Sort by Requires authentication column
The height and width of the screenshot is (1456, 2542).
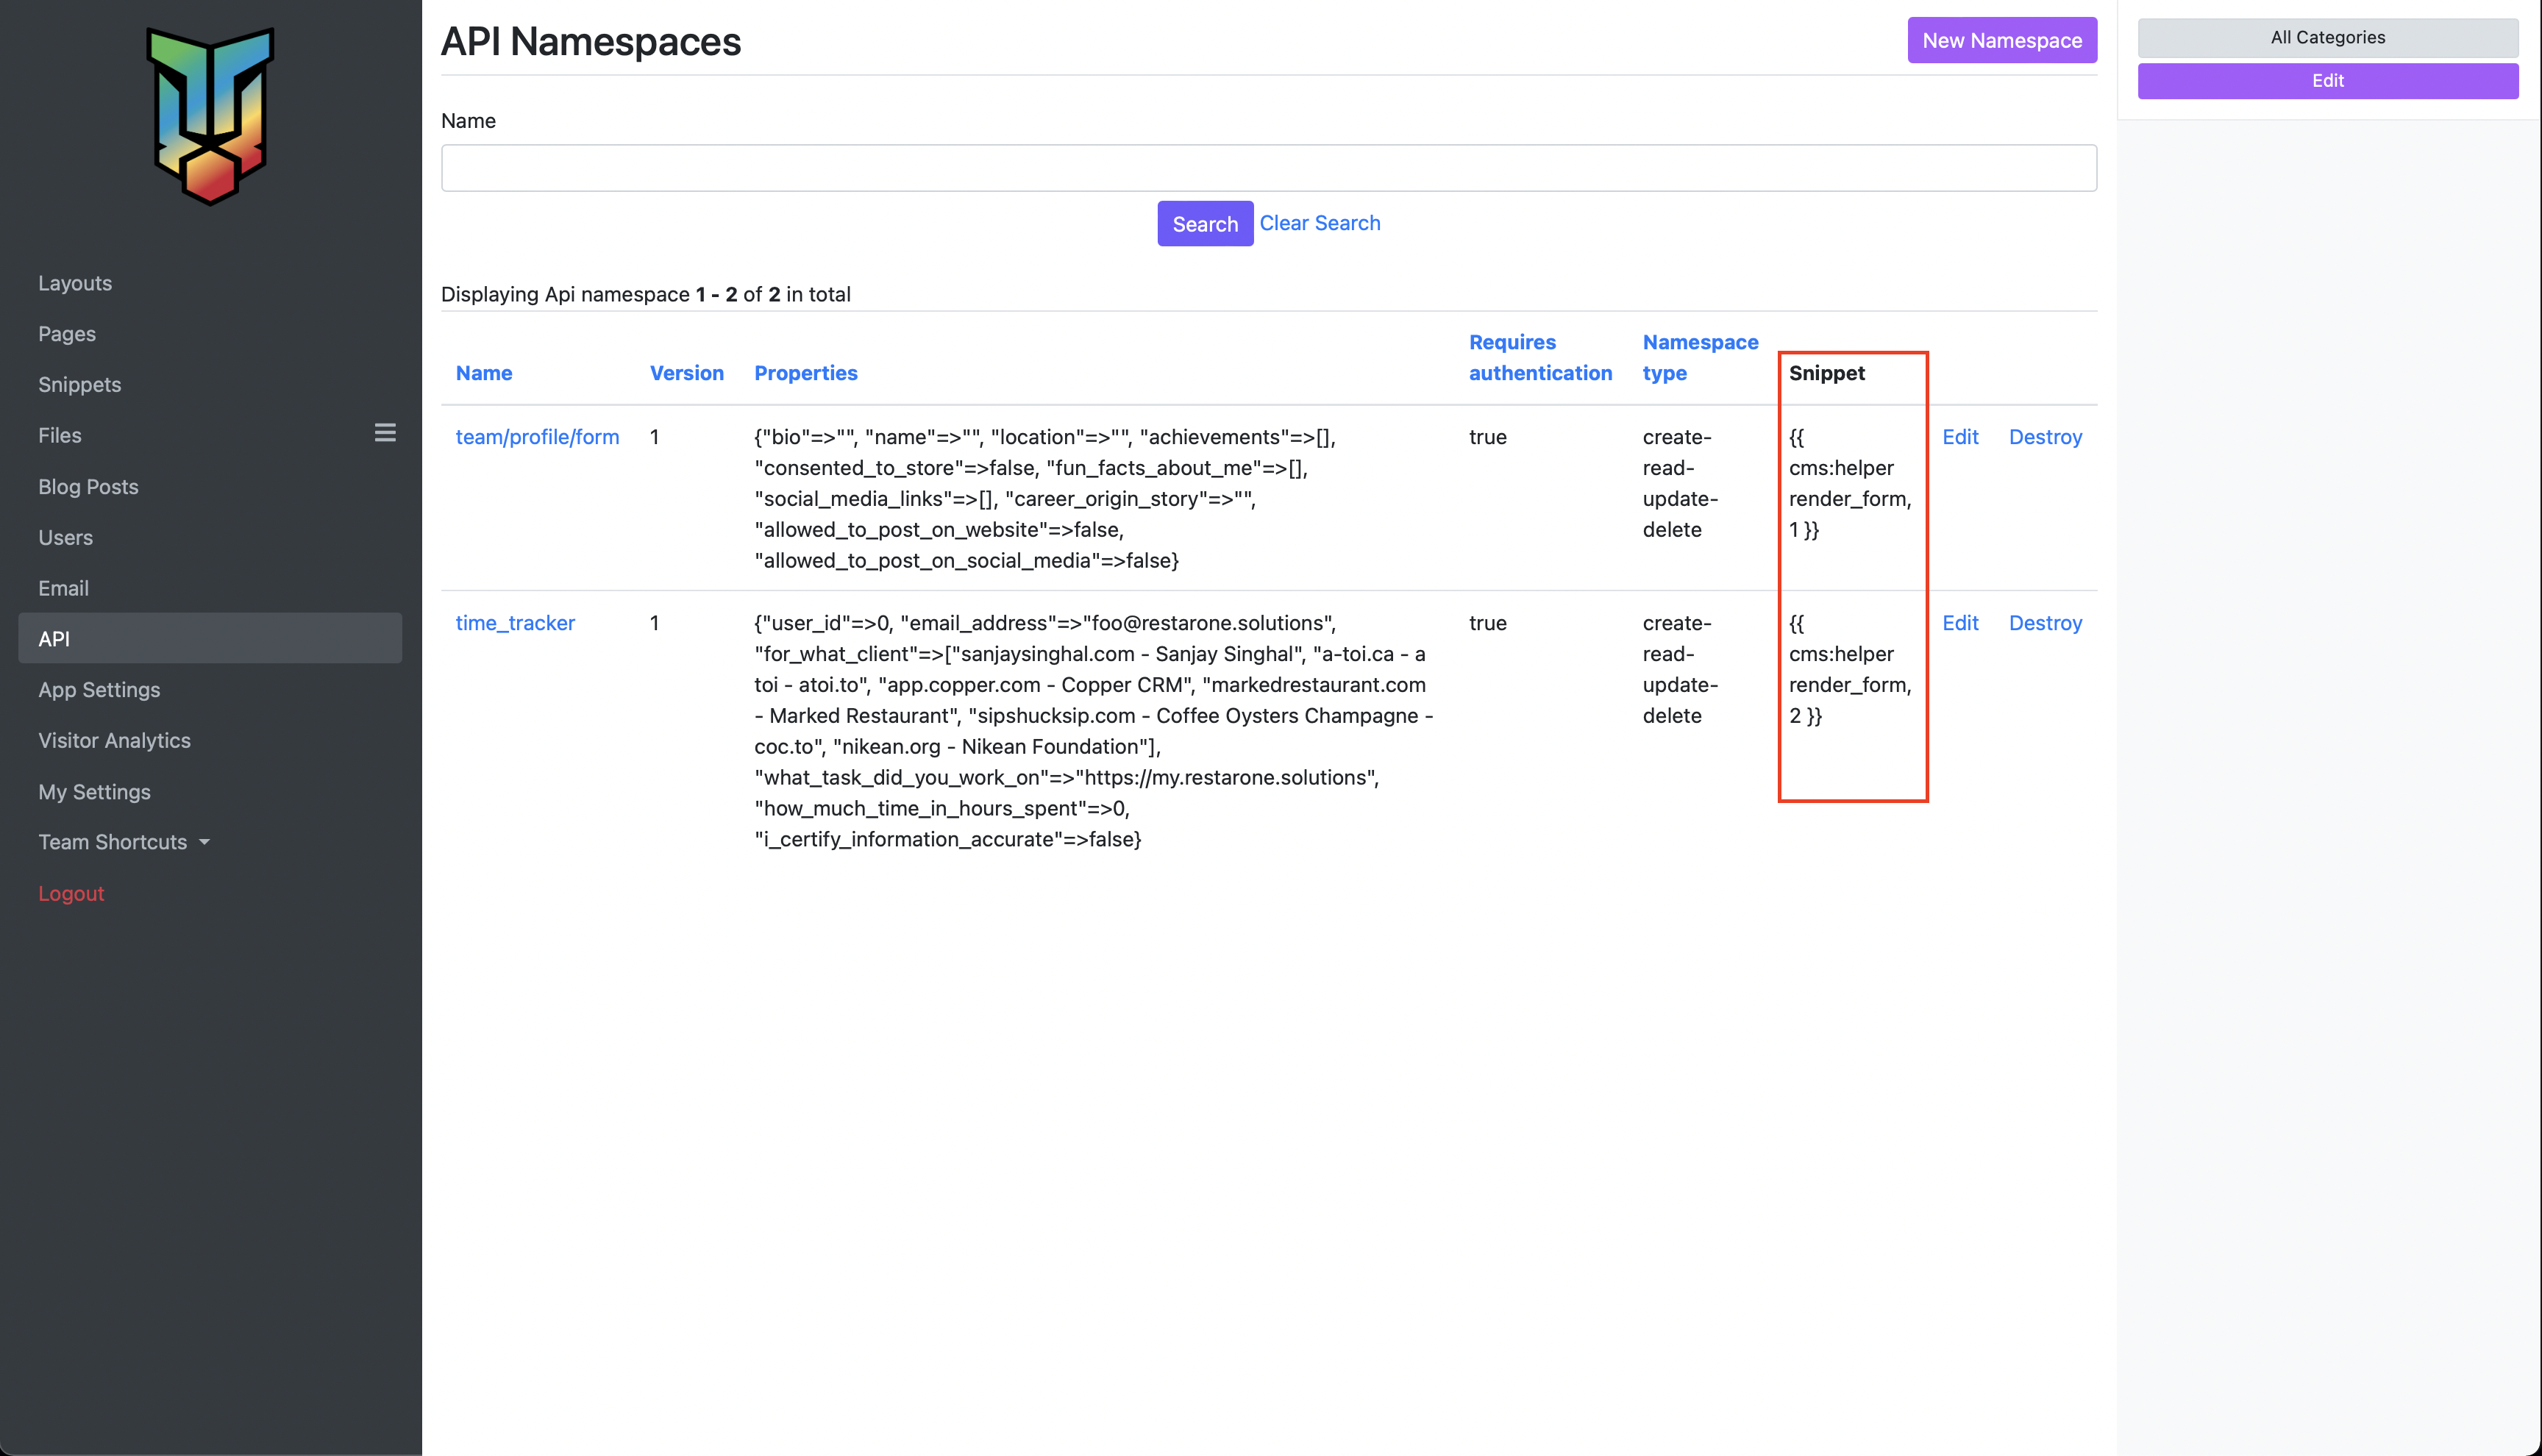[1540, 357]
